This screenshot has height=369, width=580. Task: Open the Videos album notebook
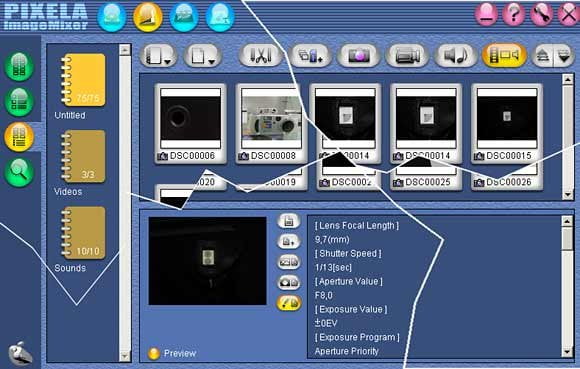(x=83, y=156)
